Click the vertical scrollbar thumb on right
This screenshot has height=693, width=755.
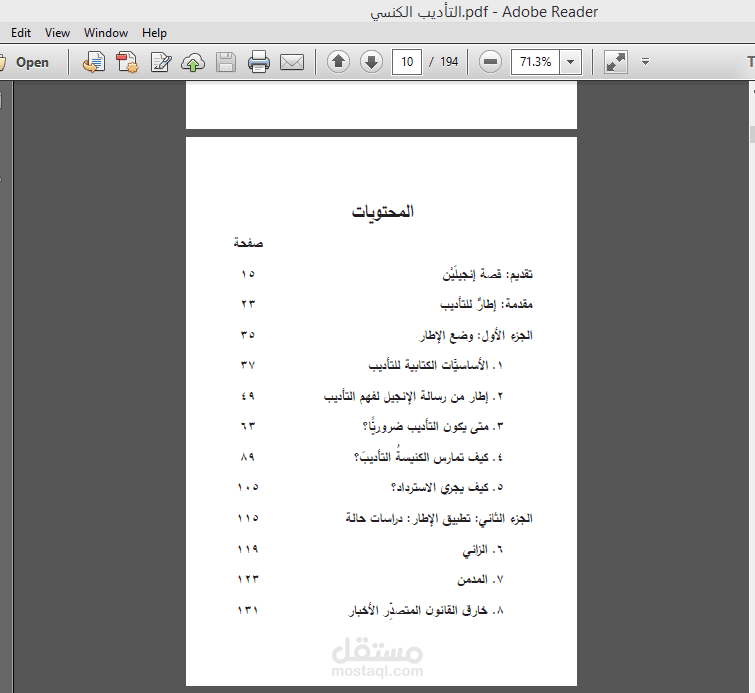pyautogui.click(x=752, y=134)
